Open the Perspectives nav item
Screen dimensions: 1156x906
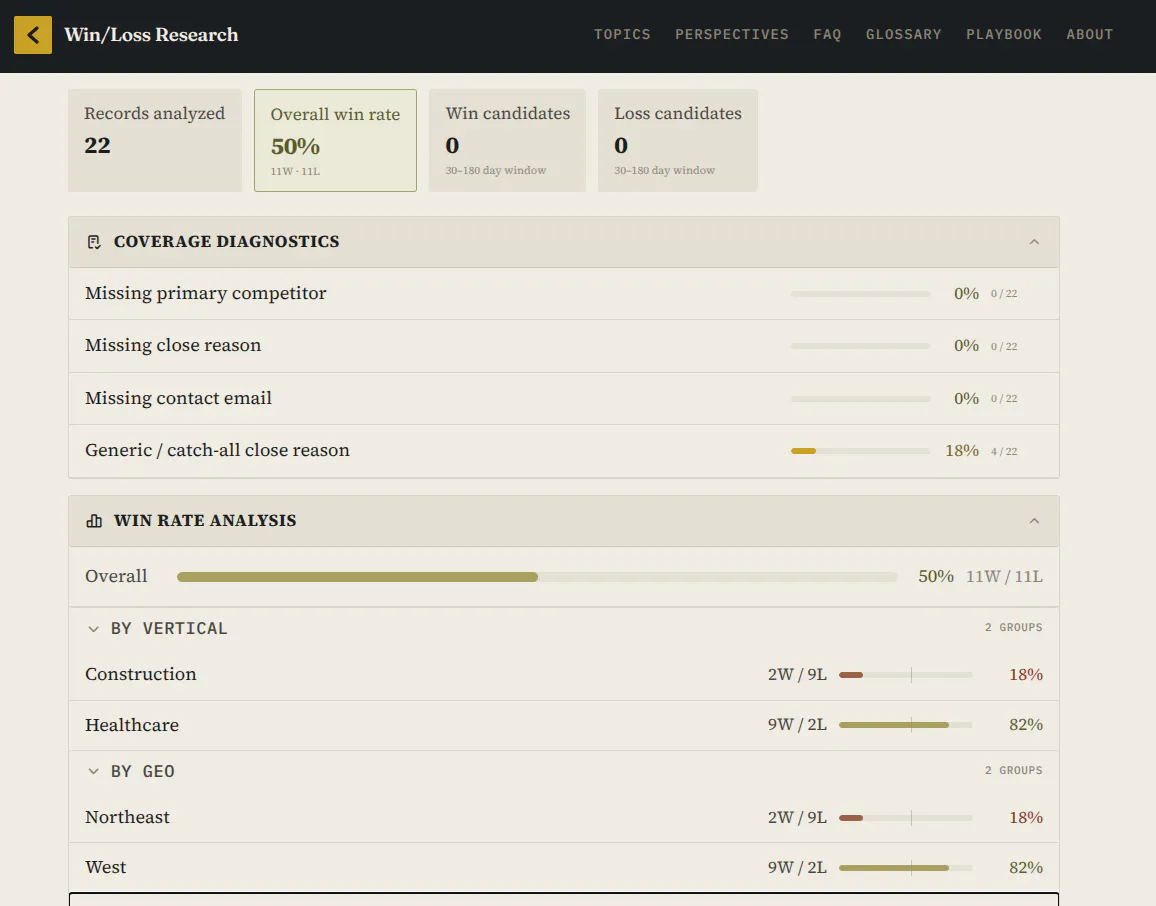[731, 35]
